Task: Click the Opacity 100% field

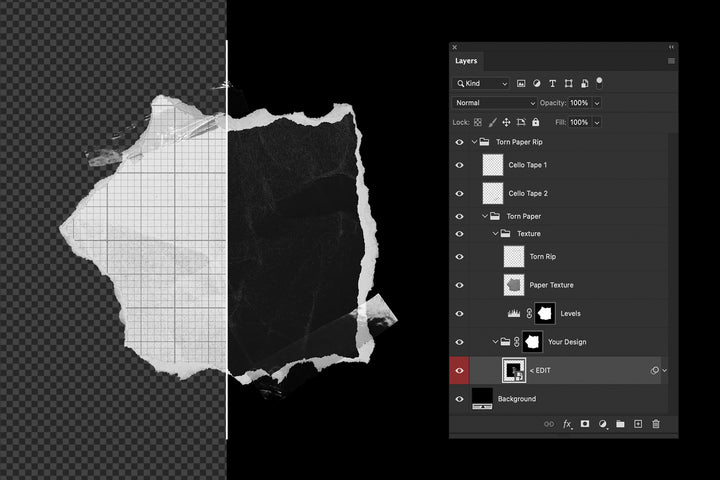Action: click(x=579, y=103)
